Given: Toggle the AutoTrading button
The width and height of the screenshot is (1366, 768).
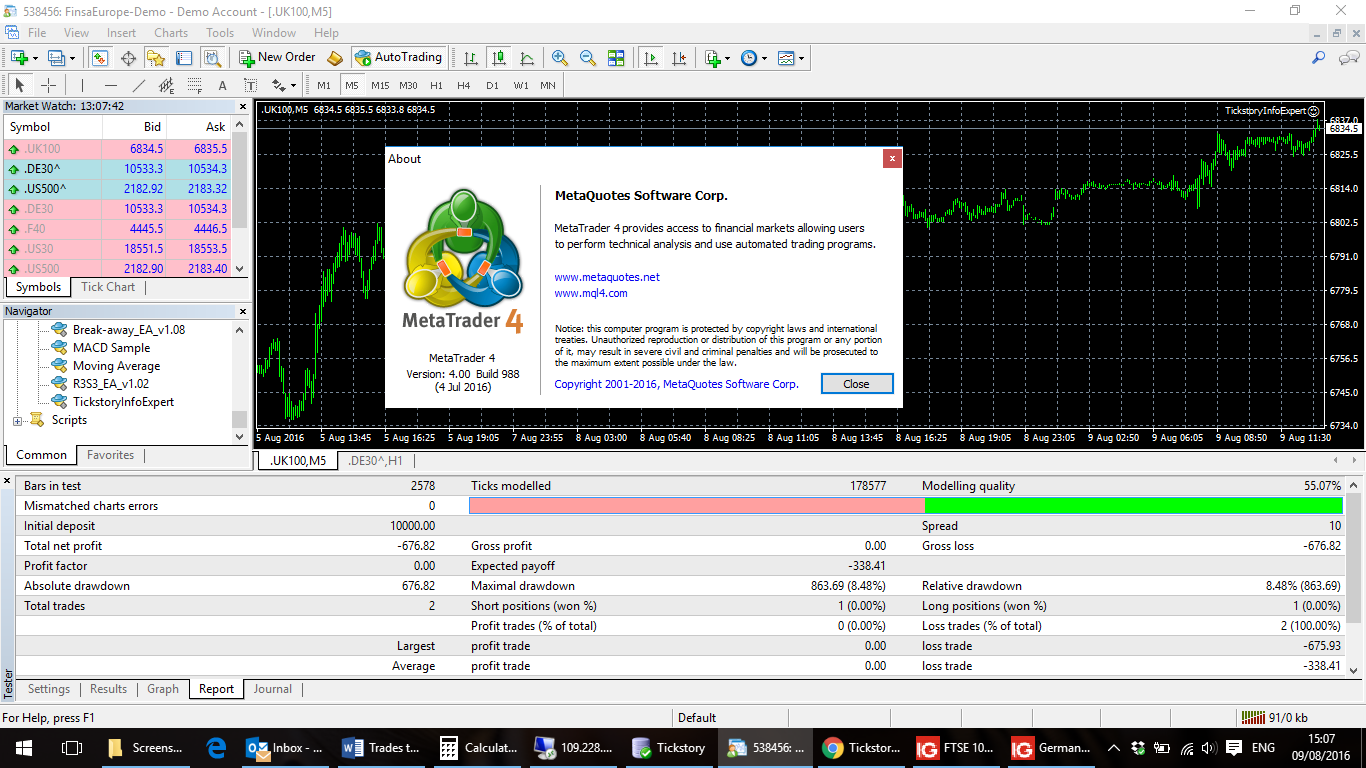Looking at the screenshot, I should (x=398, y=58).
